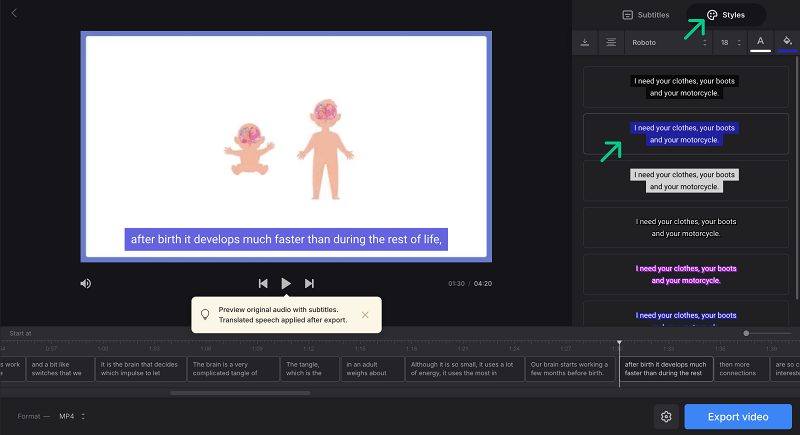
Task: Open export settings gear
Action: (x=666, y=417)
